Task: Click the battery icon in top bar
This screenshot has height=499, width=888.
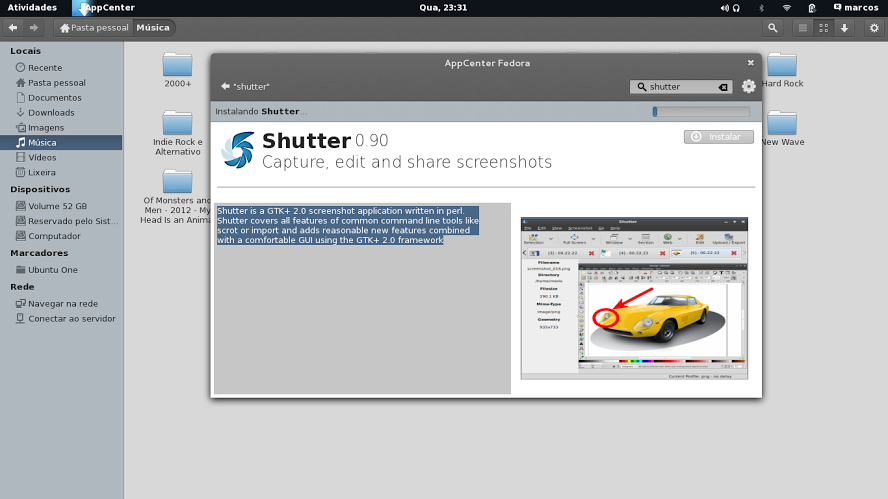Action: click(x=812, y=8)
